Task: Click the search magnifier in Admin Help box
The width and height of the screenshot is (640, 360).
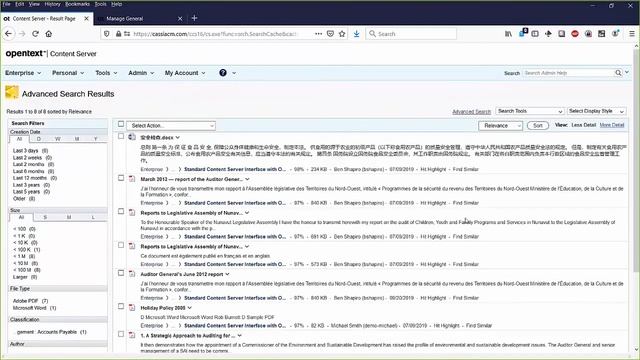Action: (618, 73)
